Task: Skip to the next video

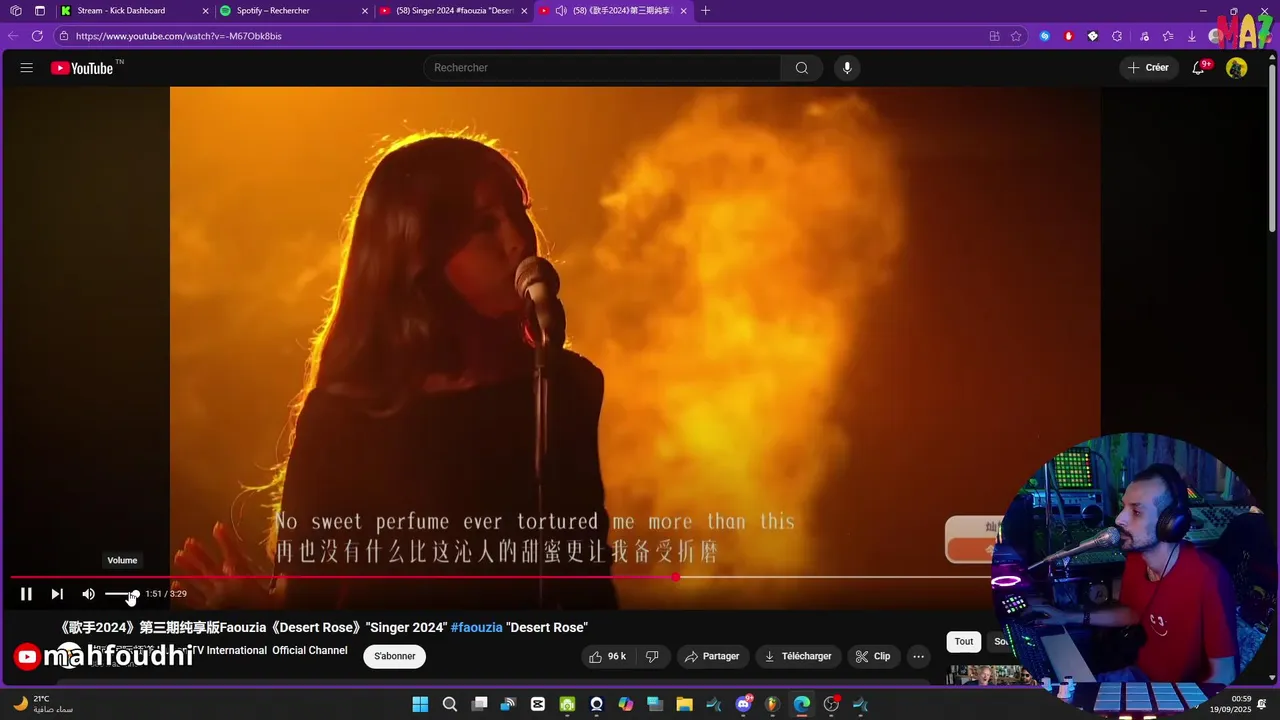Action: 57,594
